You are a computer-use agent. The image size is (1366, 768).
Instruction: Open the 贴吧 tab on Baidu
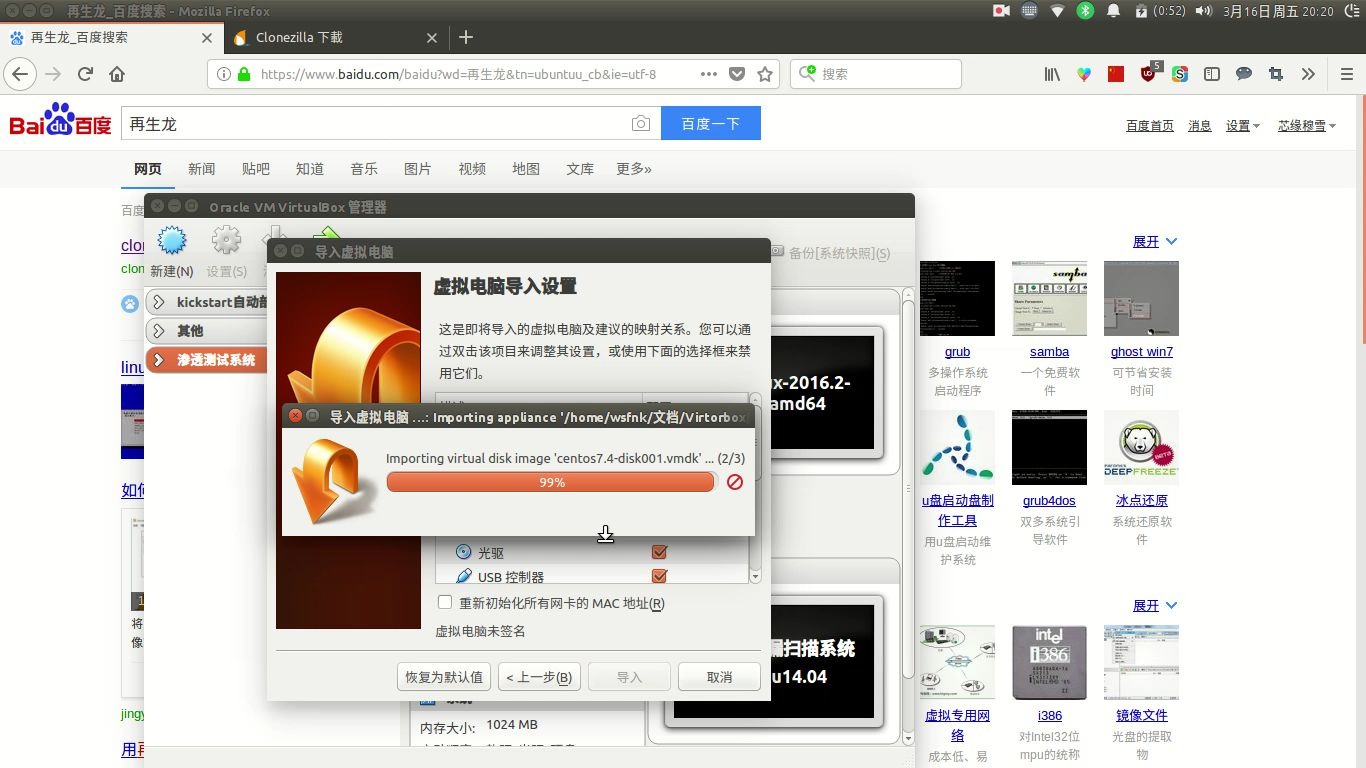[x=256, y=169]
